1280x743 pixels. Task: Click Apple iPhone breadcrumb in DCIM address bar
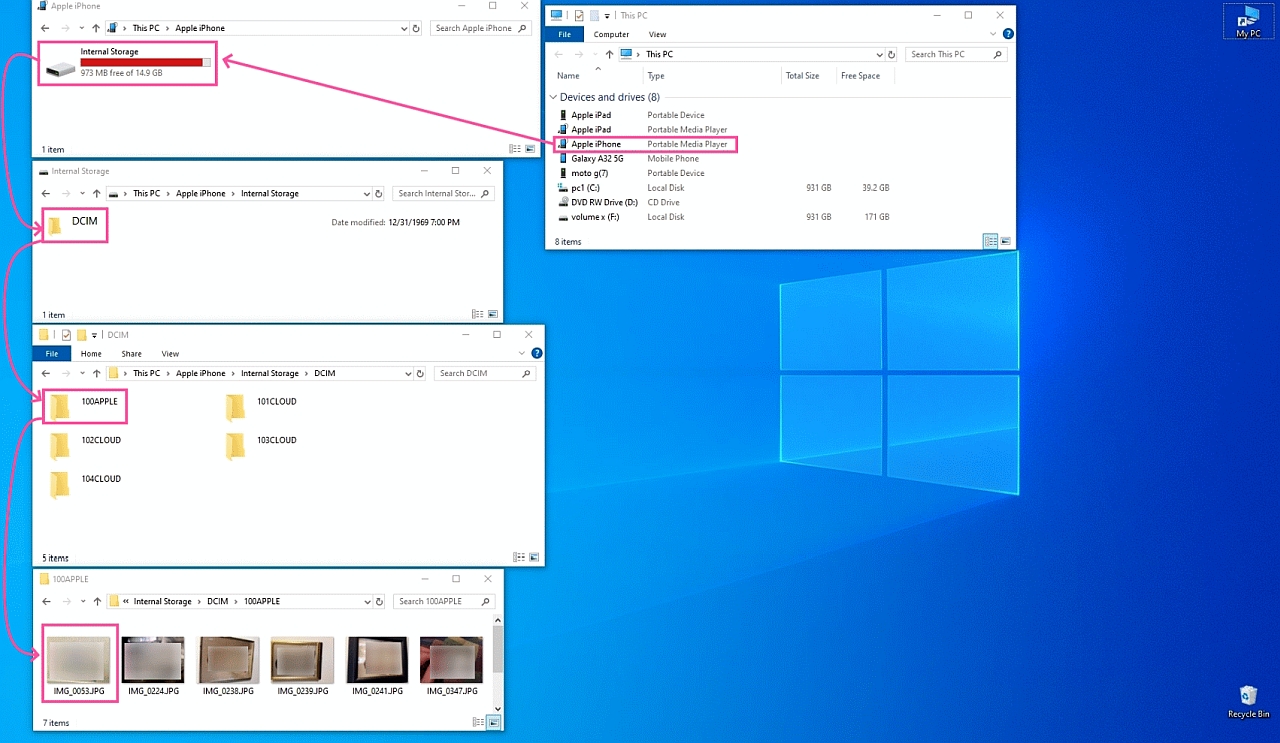tap(200, 373)
